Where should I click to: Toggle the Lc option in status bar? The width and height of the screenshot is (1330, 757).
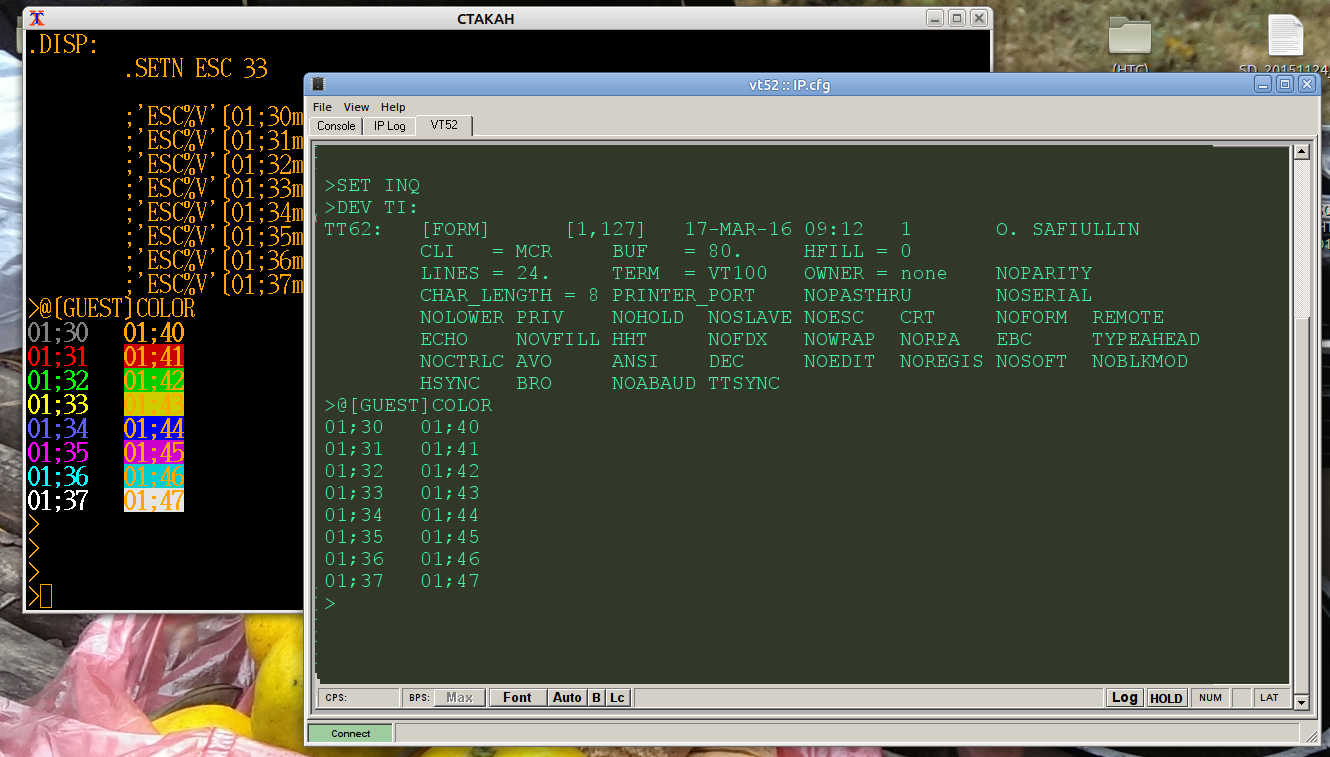click(x=618, y=697)
